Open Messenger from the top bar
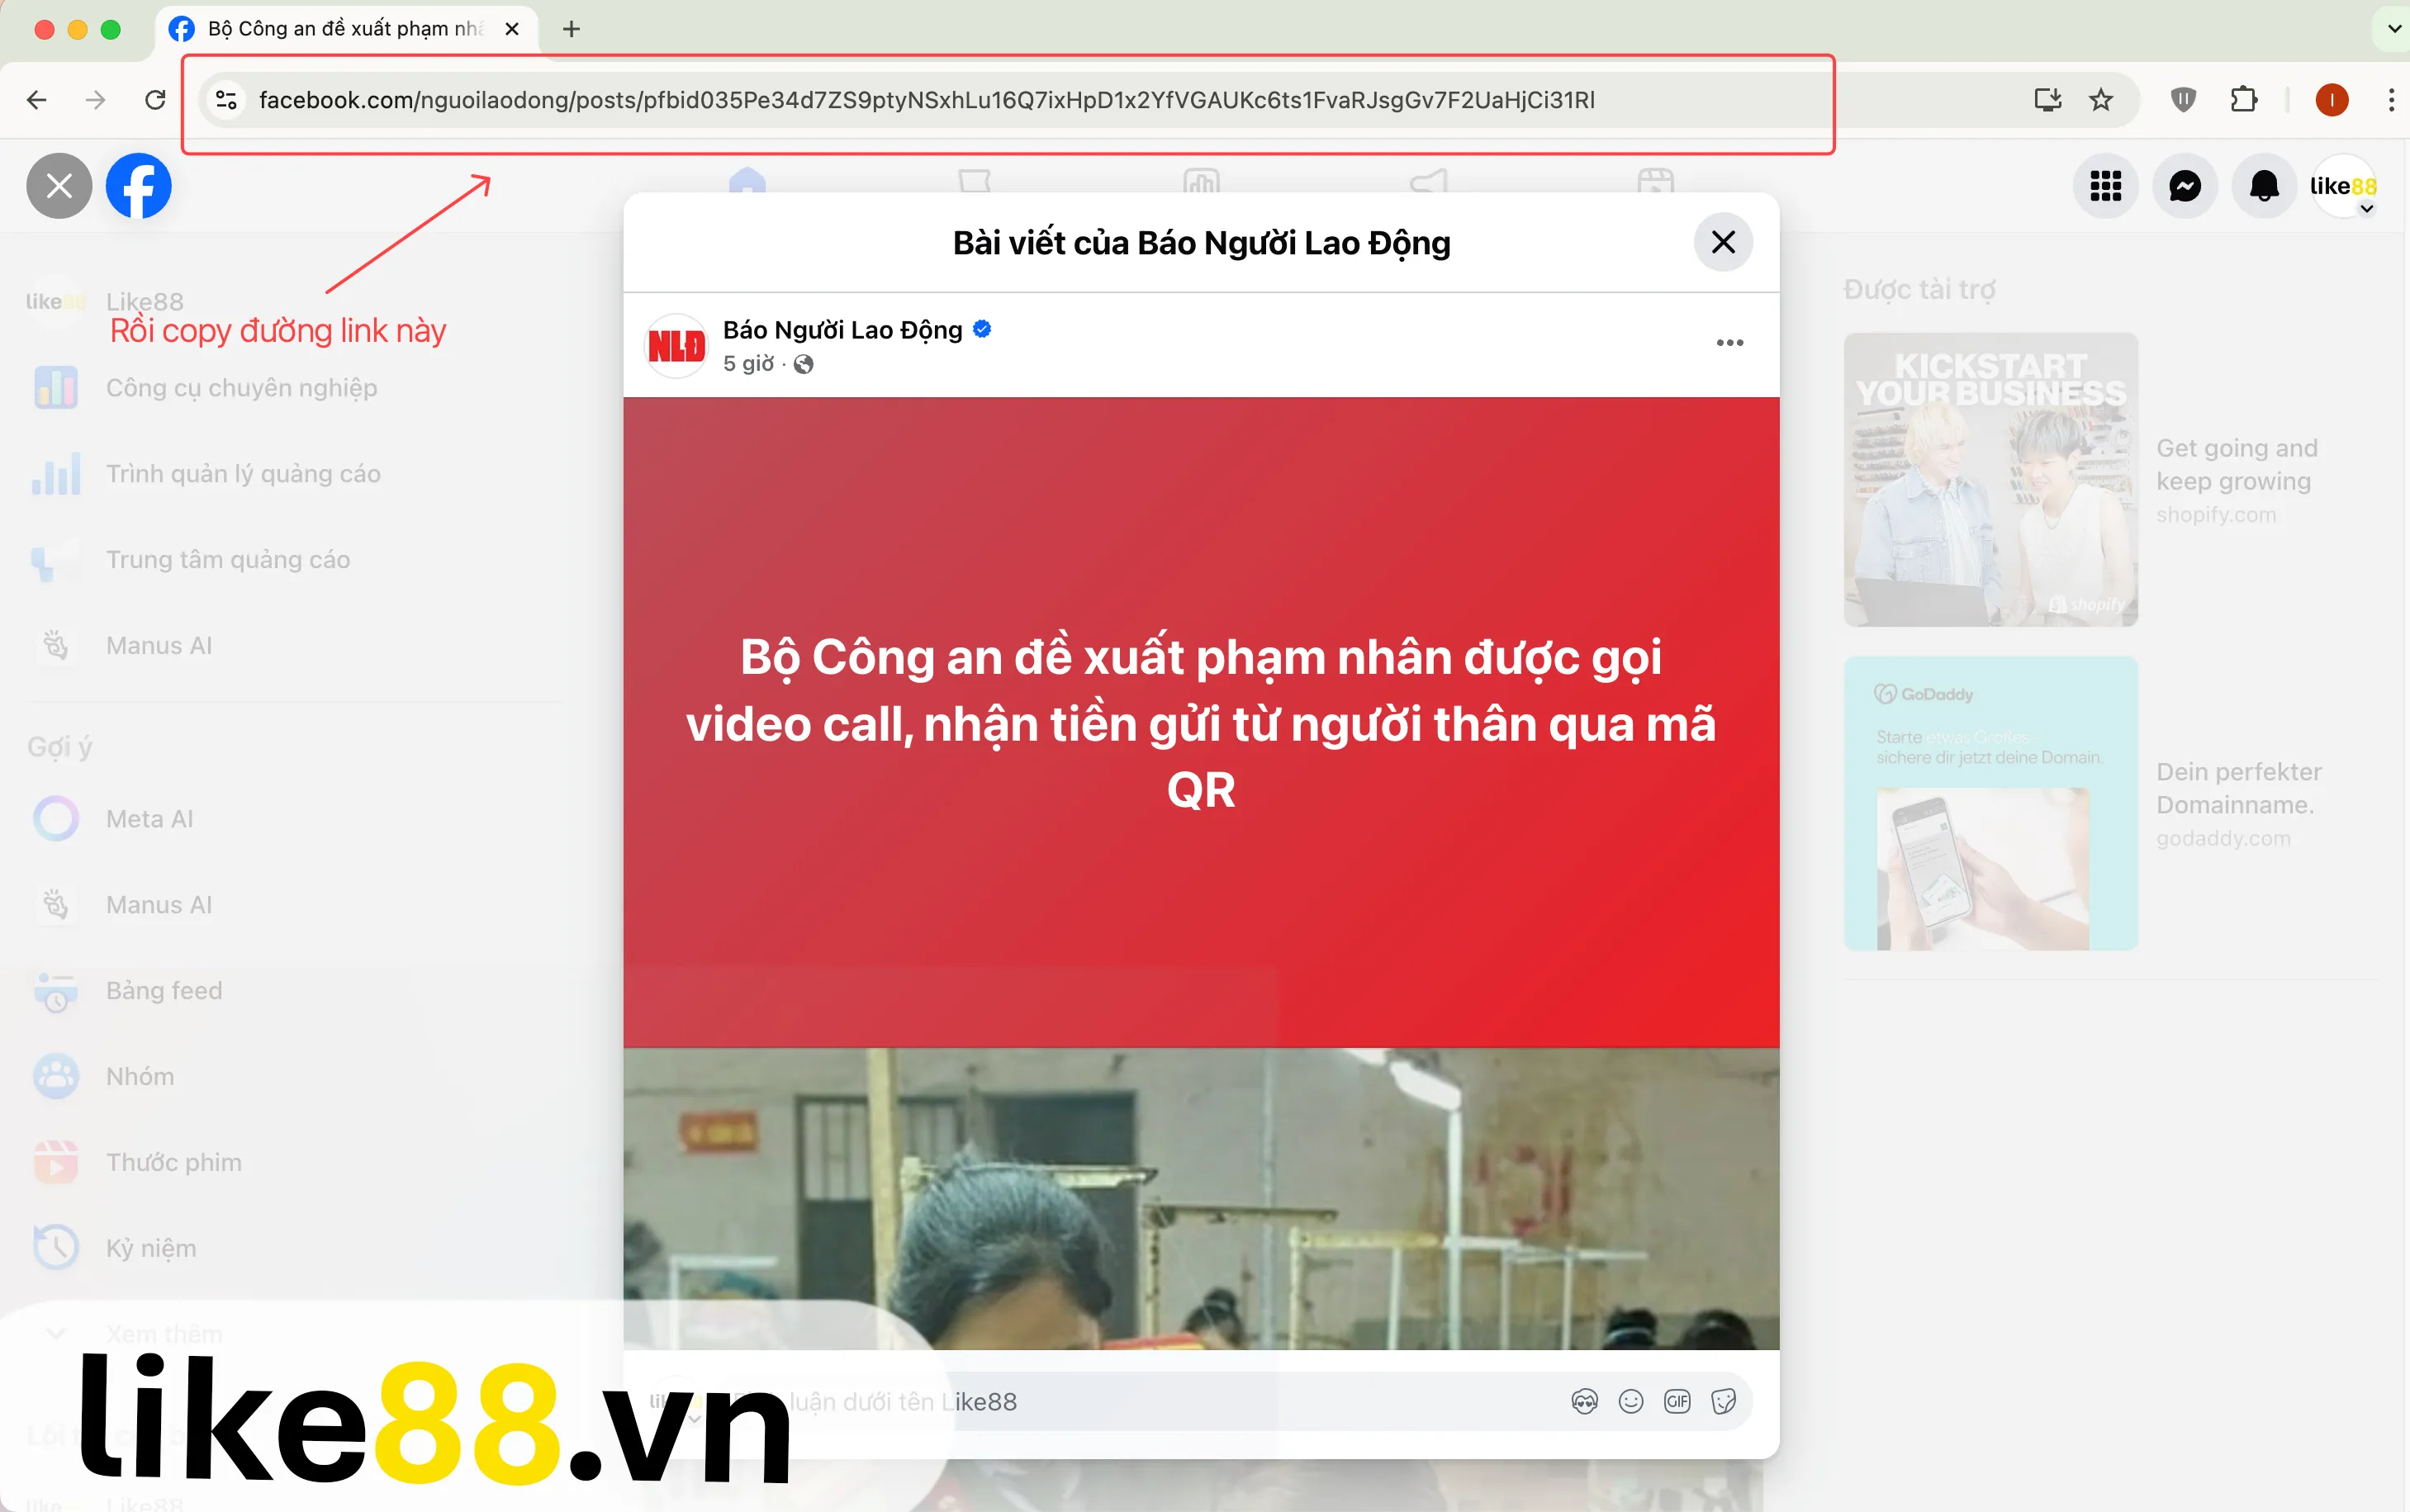This screenshot has width=2410, height=1512. click(x=2185, y=186)
